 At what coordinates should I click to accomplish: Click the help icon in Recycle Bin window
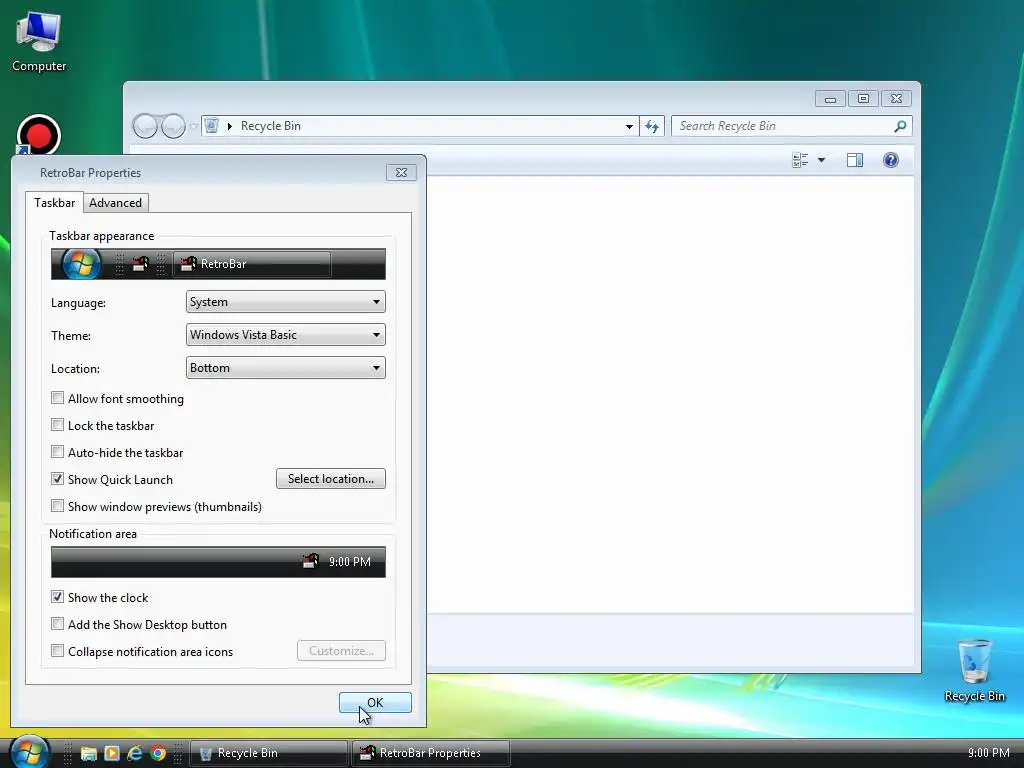pos(891,160)
